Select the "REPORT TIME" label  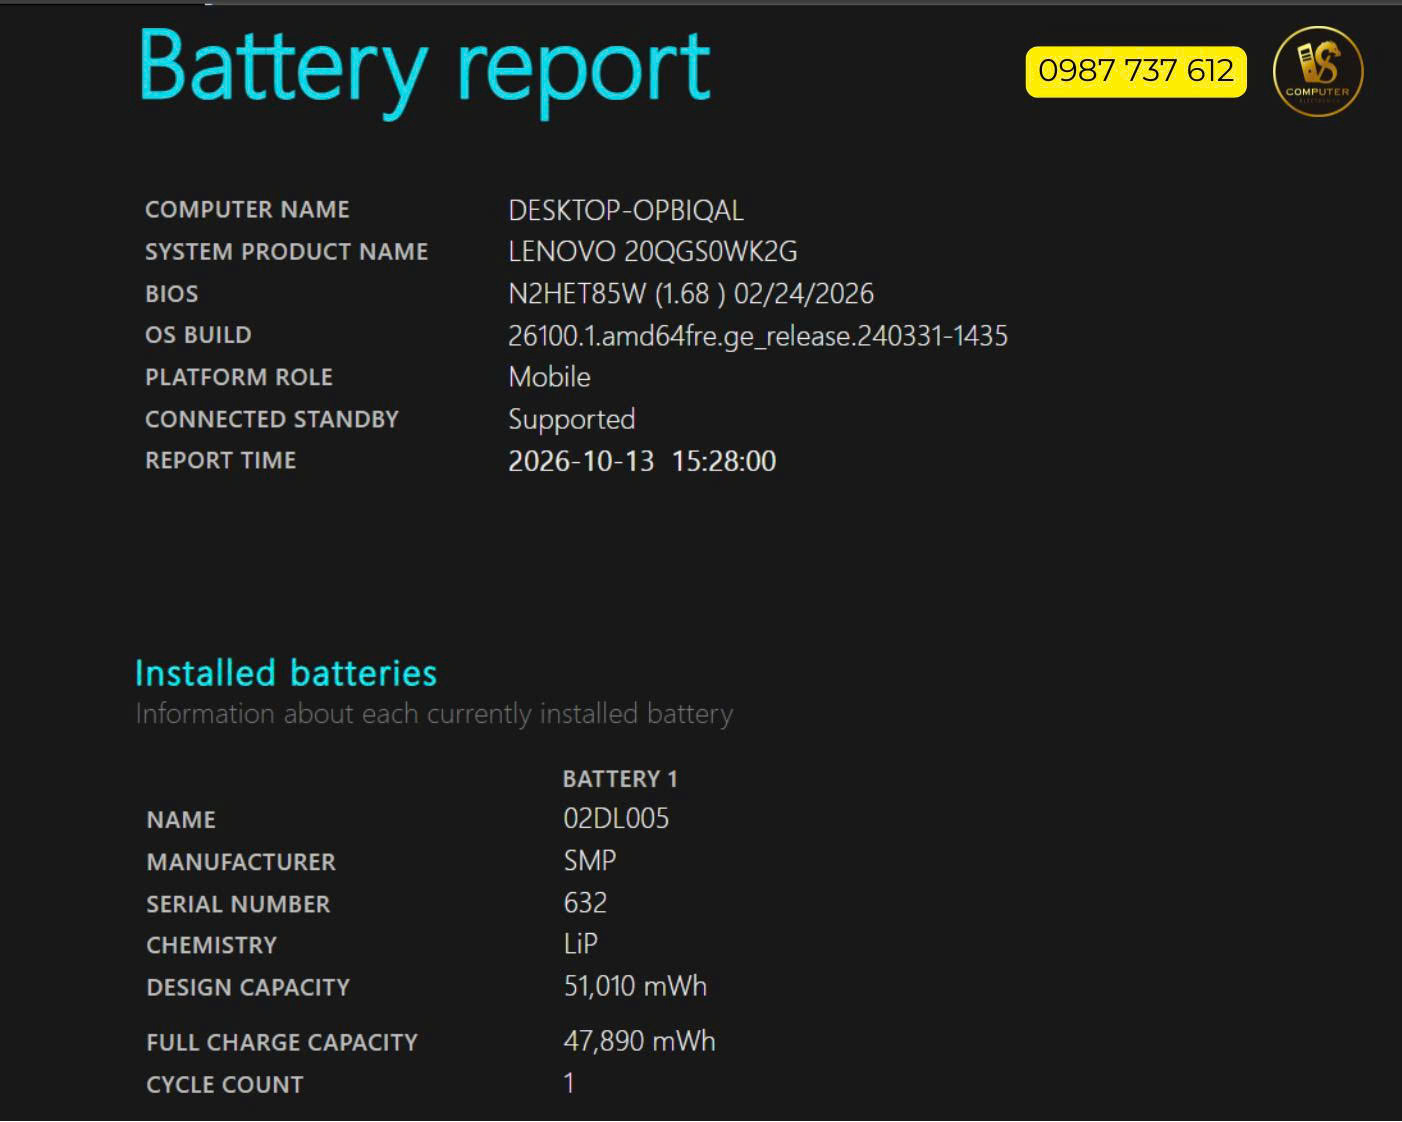(x=220, y=461)
